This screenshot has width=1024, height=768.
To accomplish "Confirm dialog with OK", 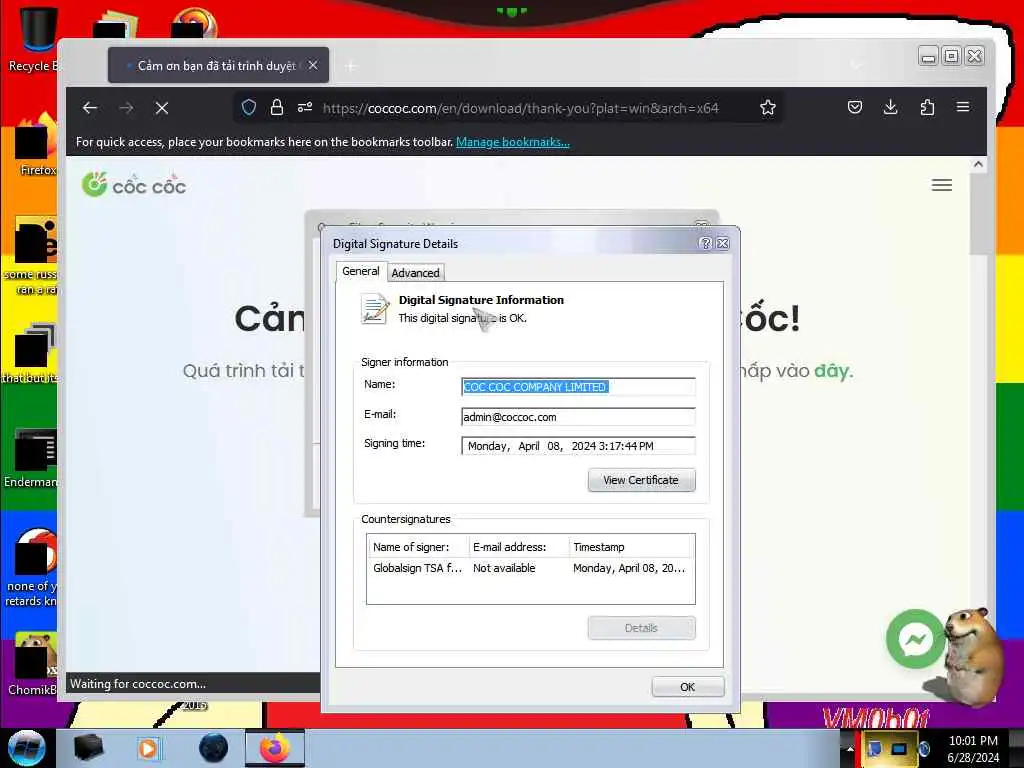I will tap(688, 687).
